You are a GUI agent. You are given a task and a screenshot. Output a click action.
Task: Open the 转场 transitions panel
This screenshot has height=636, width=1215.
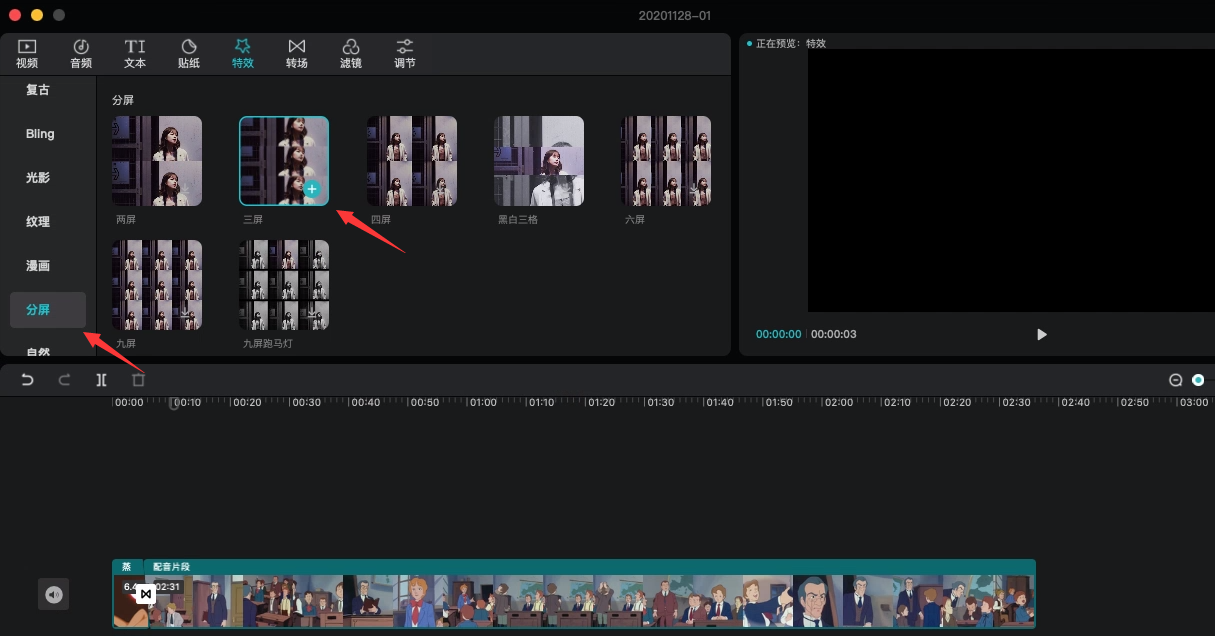point(297,53)
